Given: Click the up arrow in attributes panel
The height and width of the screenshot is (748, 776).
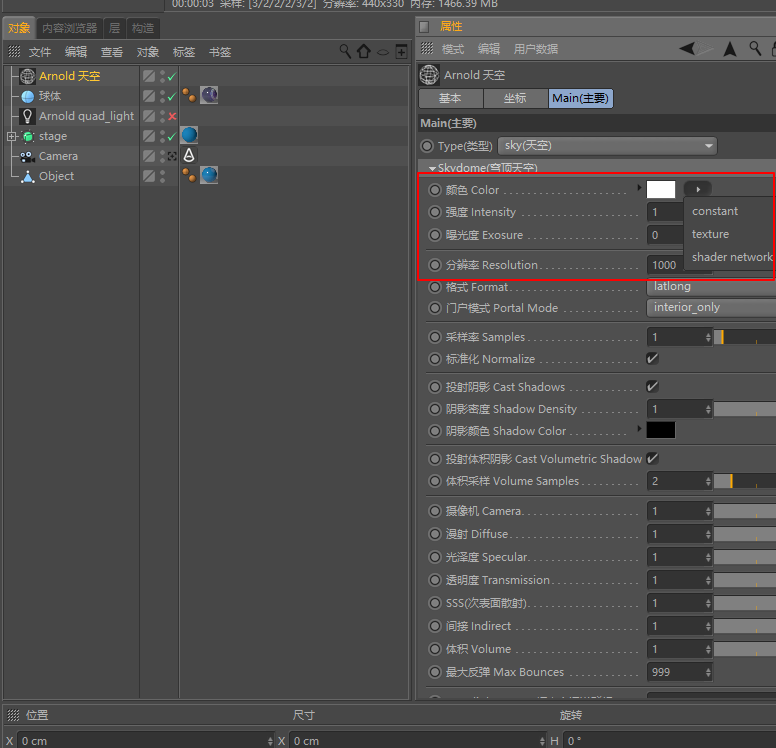Looking at the screenshot, I should [730, 49].
